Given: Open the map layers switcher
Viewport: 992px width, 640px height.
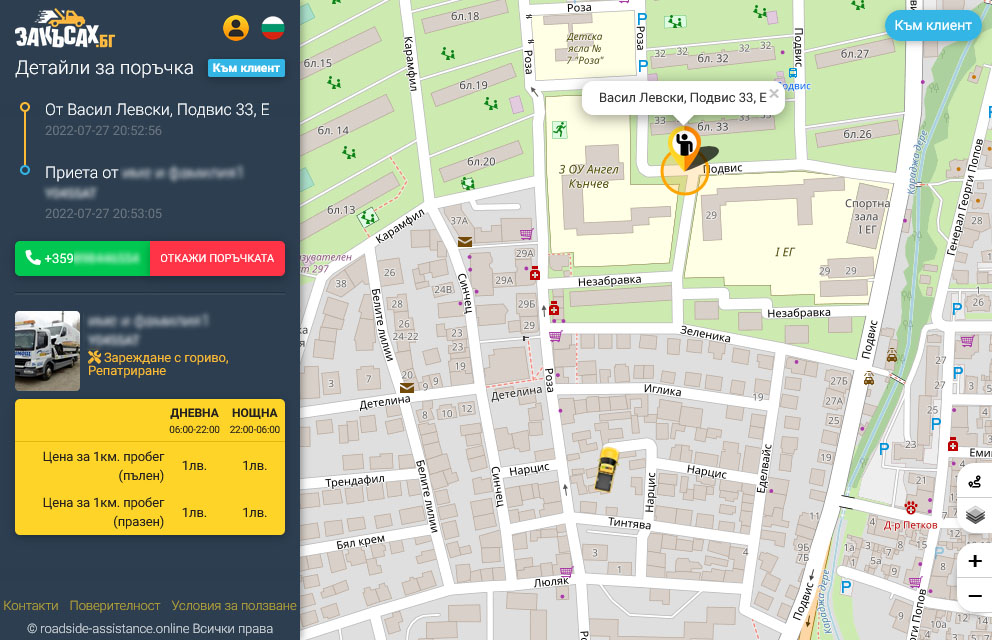Looking at the screenshot, I should [975, 516].
